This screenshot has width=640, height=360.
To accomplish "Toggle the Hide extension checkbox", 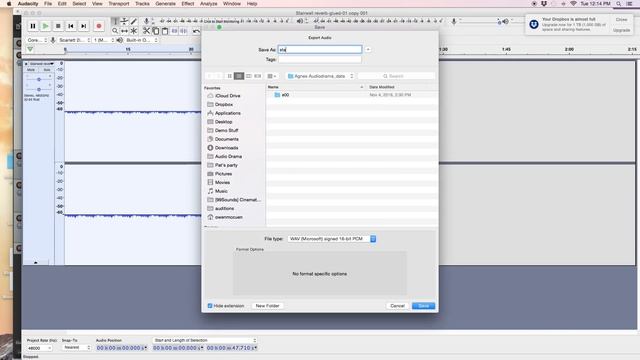I will coord(210,306).
